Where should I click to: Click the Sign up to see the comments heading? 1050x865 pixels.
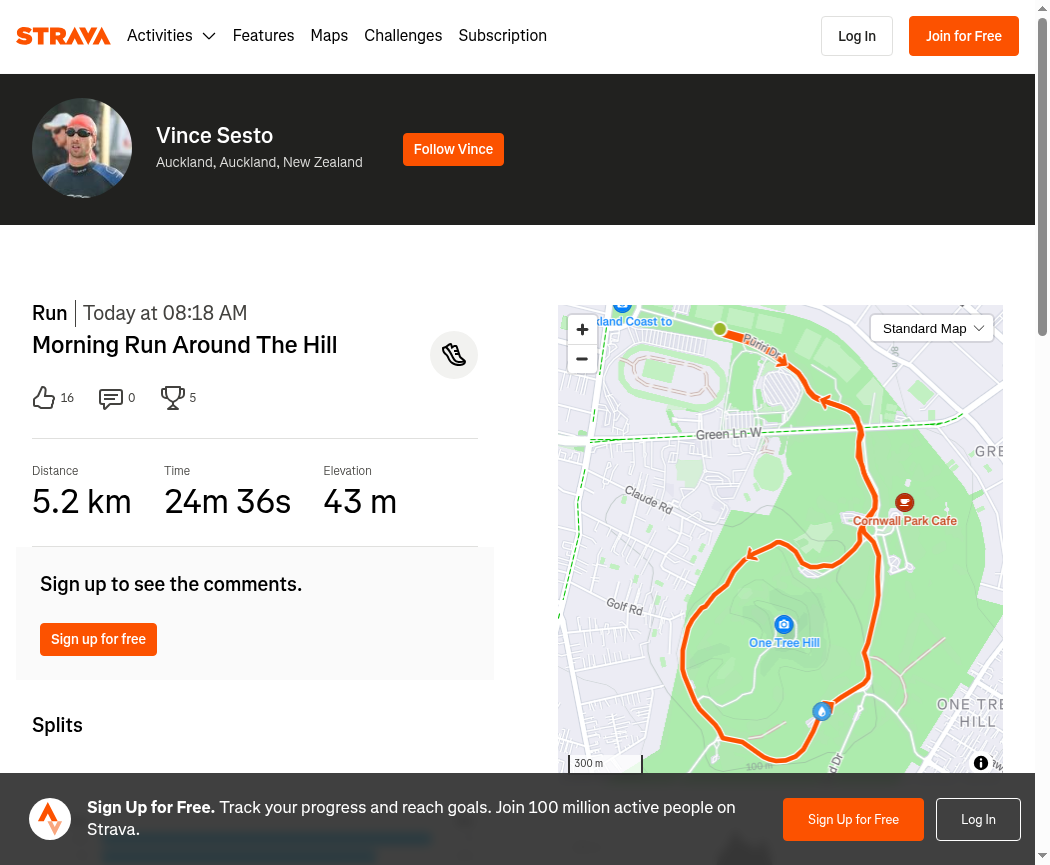point(171,584)
